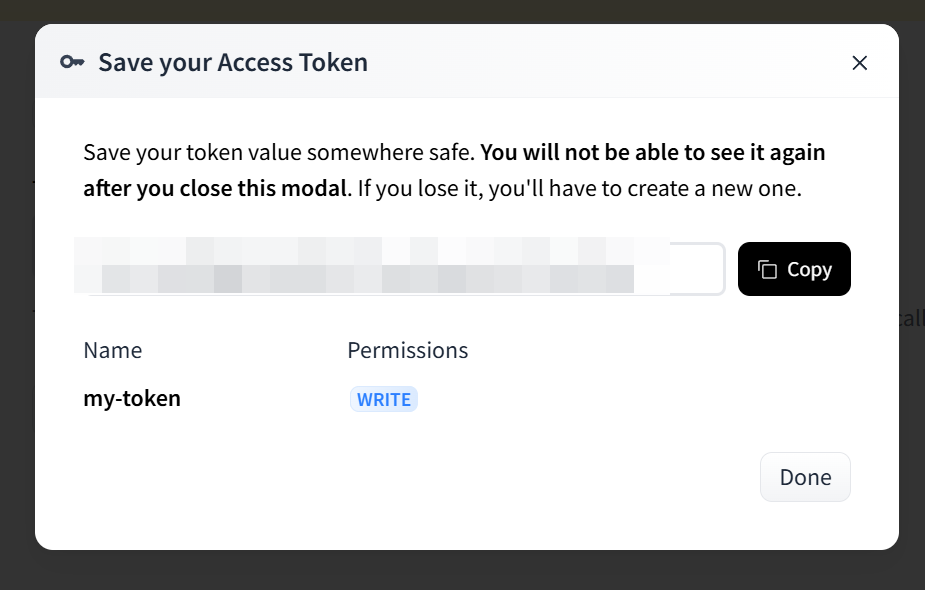Click blank modal area left of Done

(400, 477)
